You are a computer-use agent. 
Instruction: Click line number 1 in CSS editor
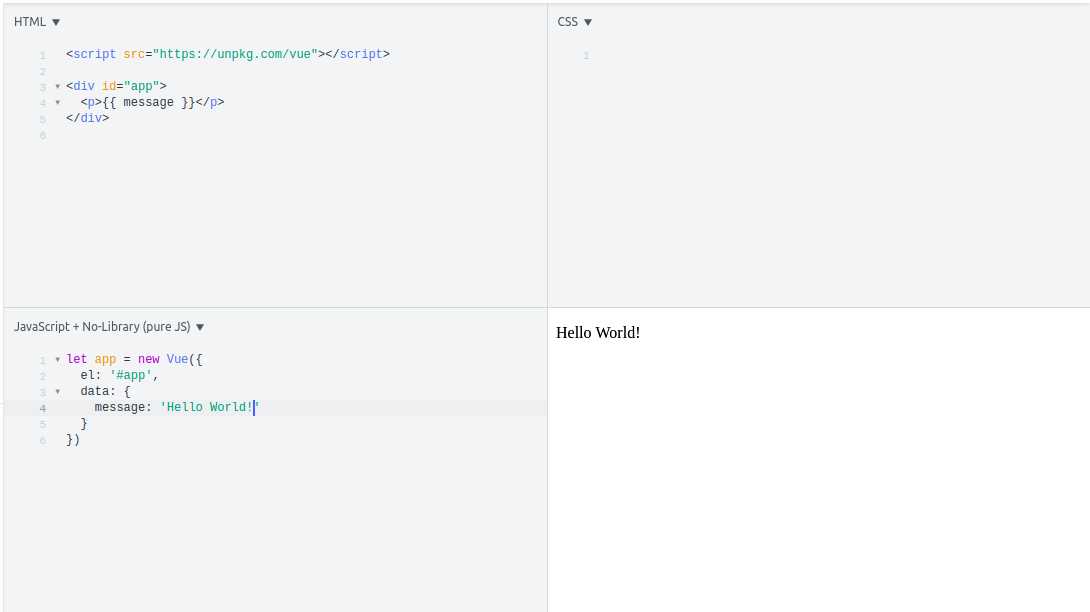click(586, 55)
